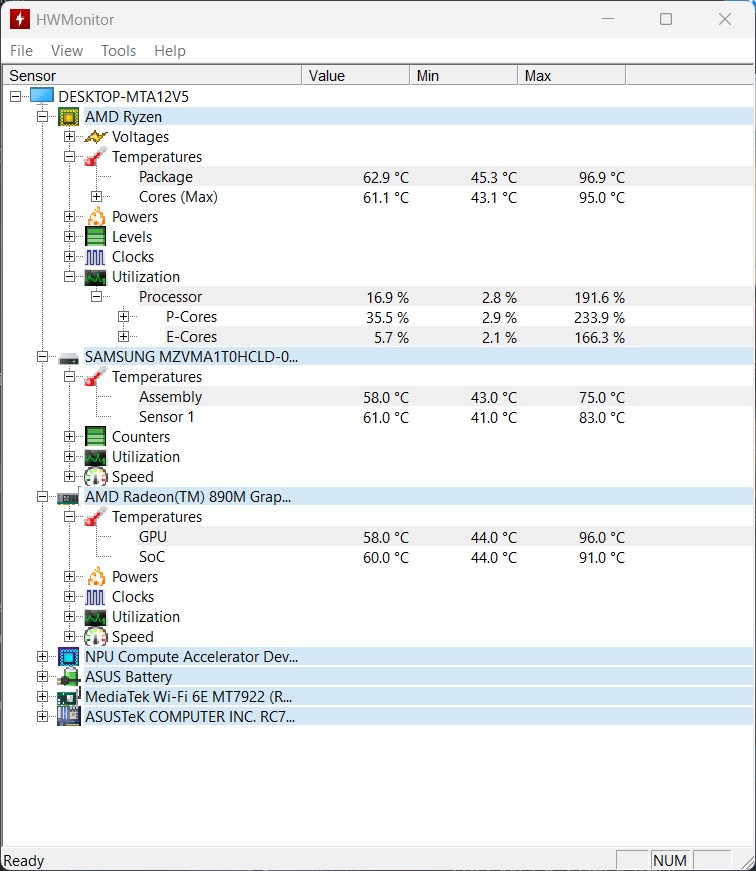Open the File menu
The image size is (756, 871).
(22, 51)
